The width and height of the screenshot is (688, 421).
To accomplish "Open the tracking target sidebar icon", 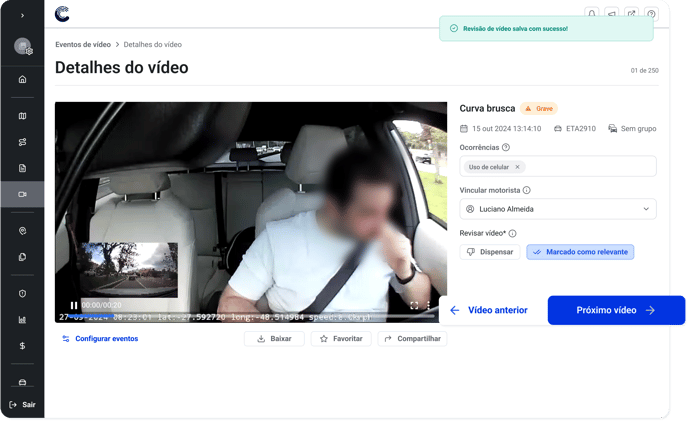I will tap(22, 231).
